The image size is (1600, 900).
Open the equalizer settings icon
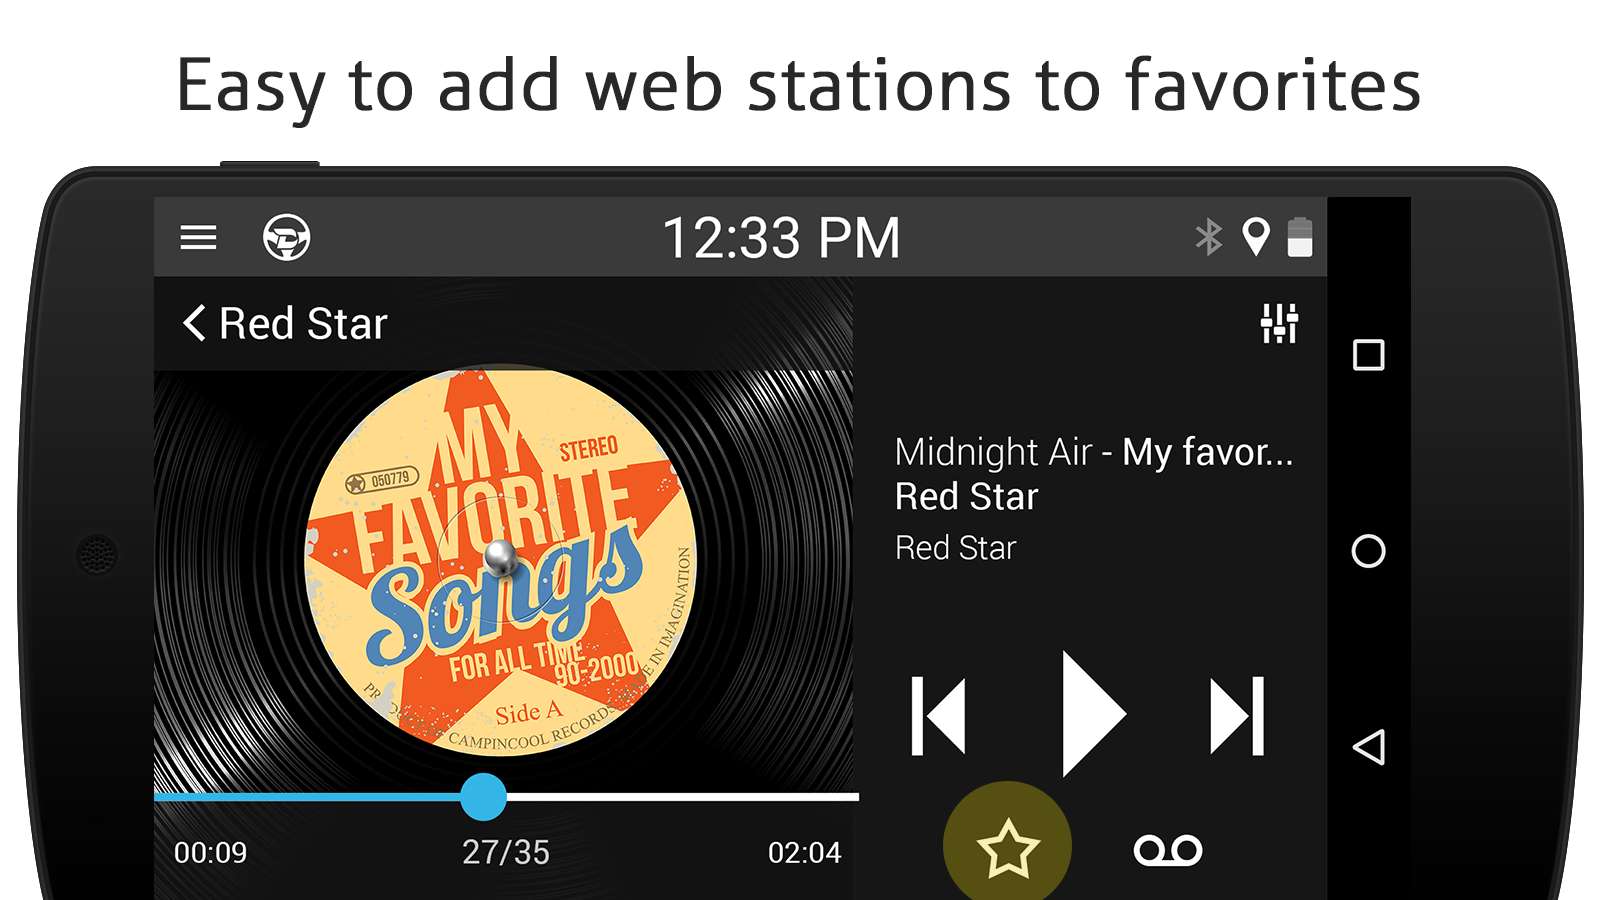click(1279, 323)
